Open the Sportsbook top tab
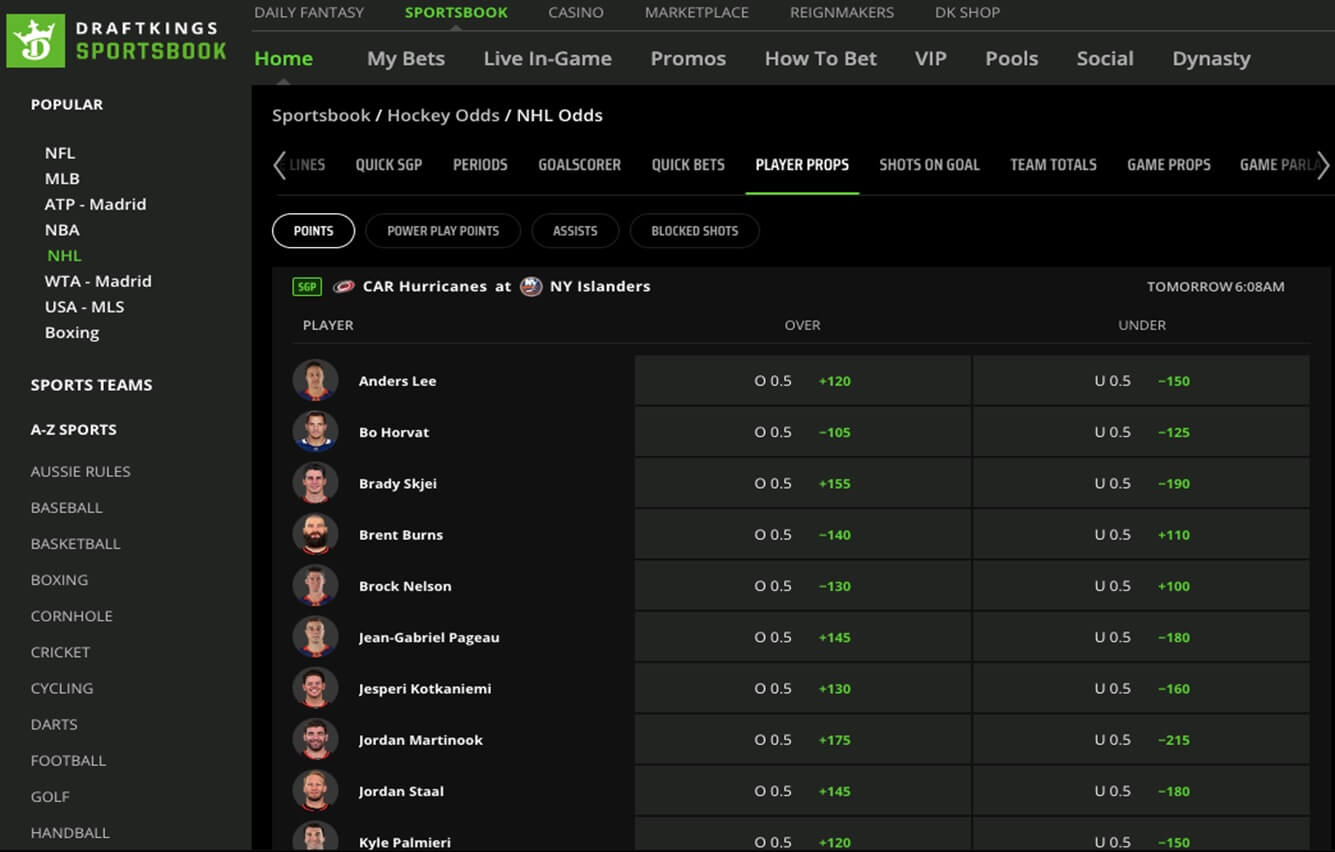This screenshot has width=1335, height=852. tap(456, 13)
